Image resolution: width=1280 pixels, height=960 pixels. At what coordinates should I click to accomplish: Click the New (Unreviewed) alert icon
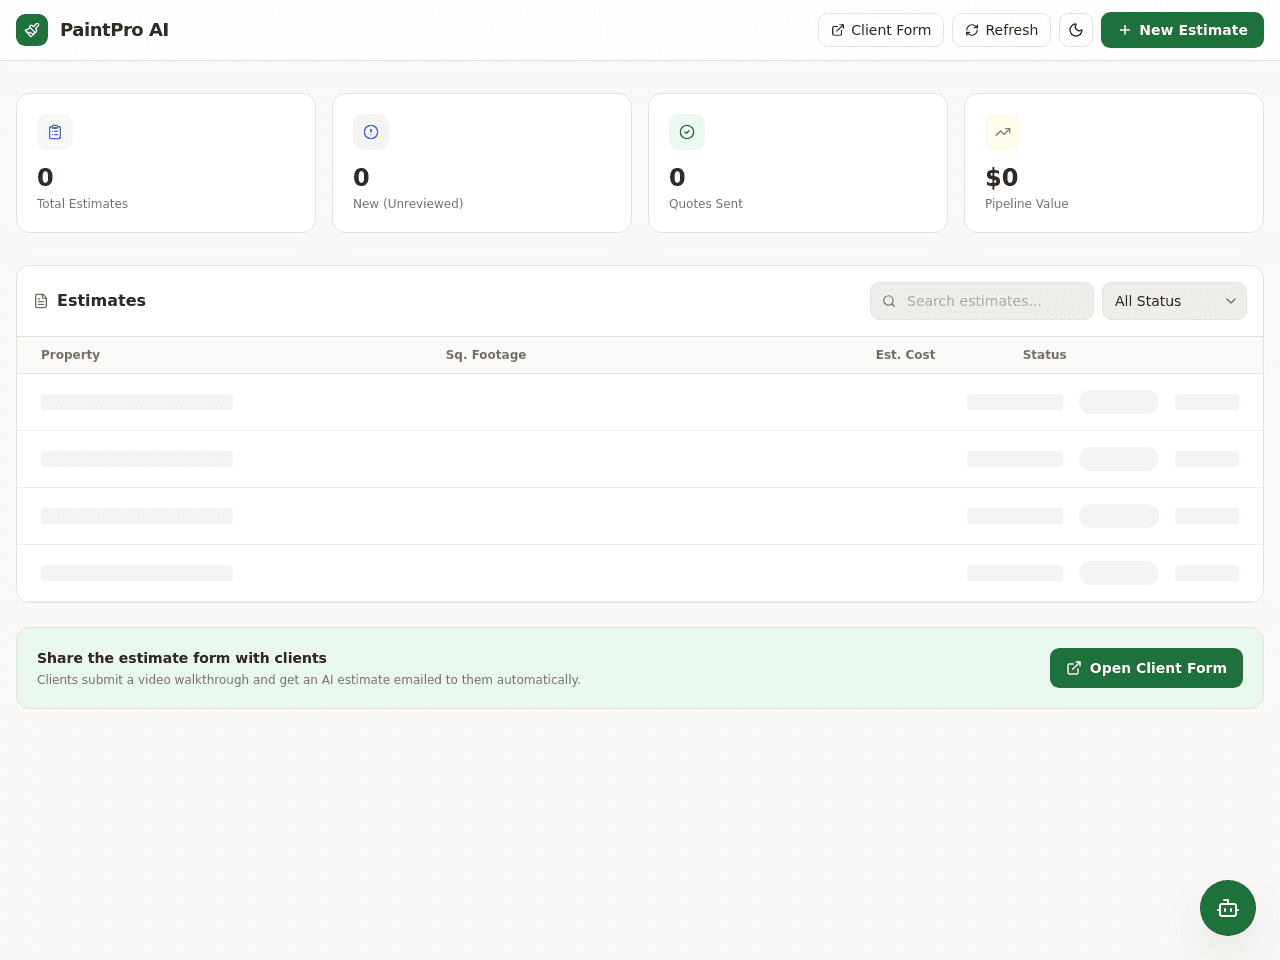pos(371,132)
